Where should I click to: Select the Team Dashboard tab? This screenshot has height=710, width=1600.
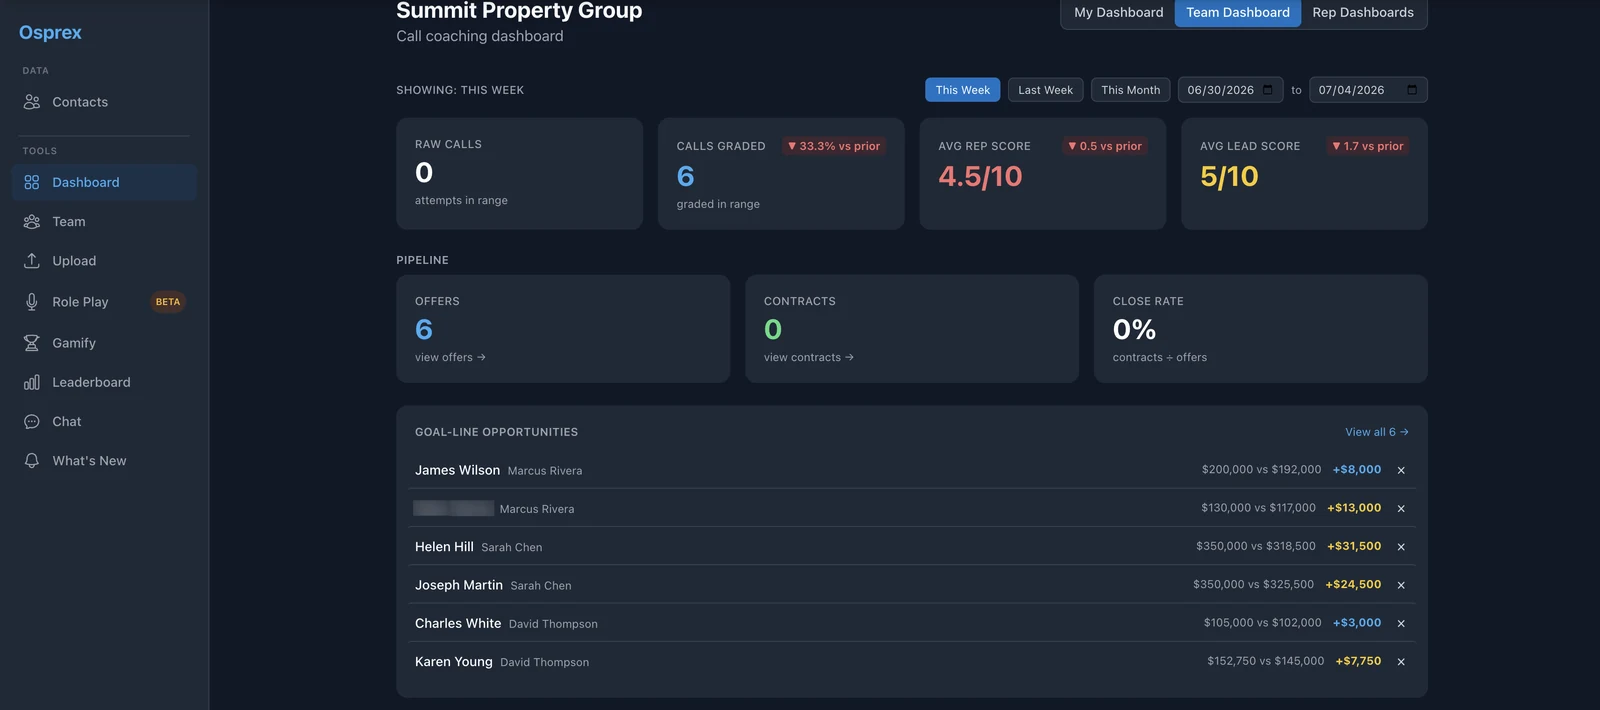pyautogui.click(x=1238, y=13)
